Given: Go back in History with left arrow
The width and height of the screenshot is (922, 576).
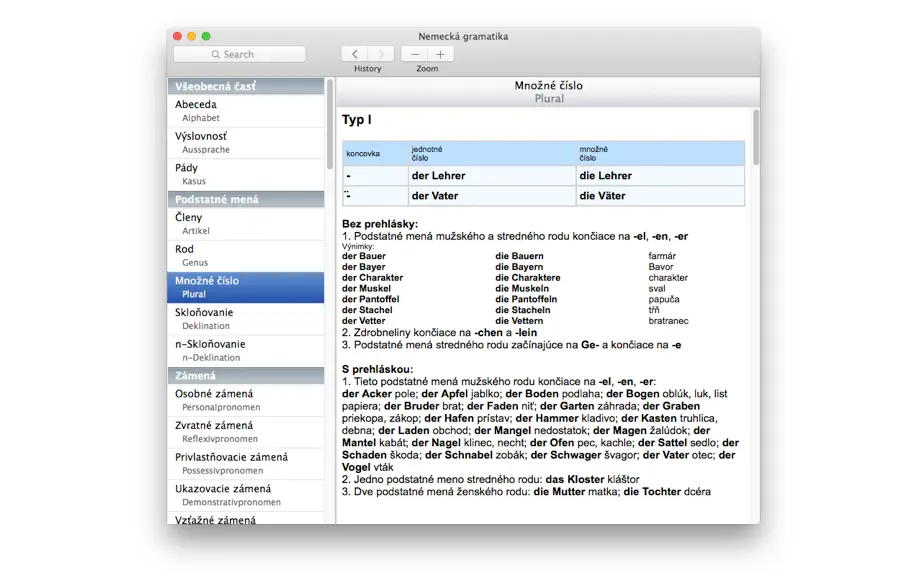Looking at the screenshot, I should coord(355,54).
